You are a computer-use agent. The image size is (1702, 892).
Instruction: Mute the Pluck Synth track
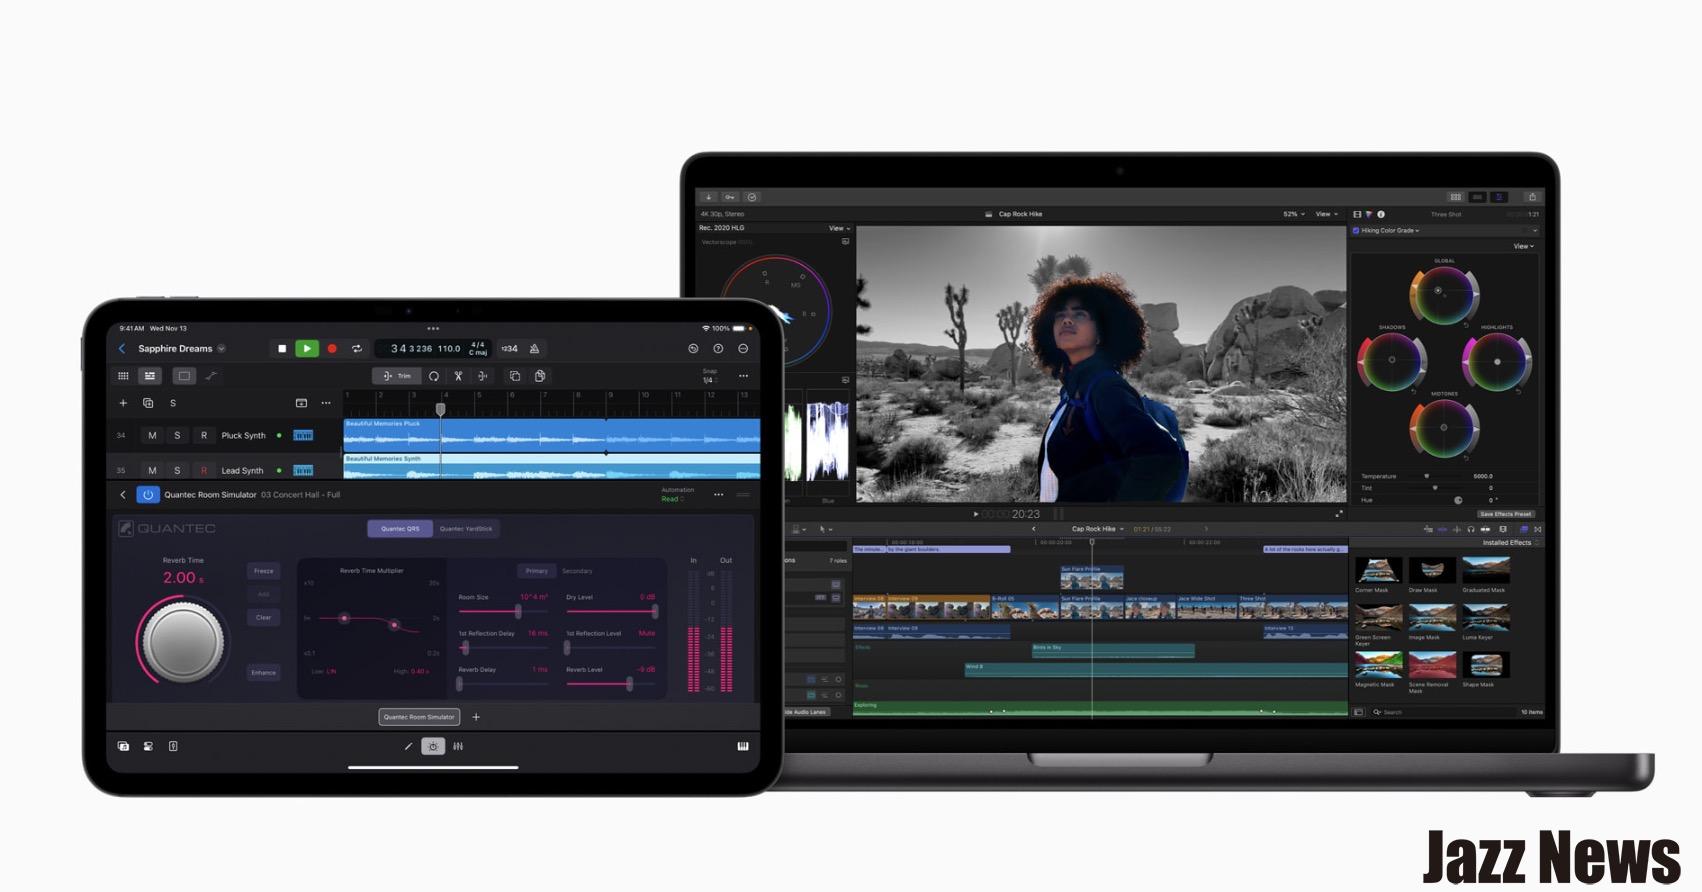[x=152, y=436]
